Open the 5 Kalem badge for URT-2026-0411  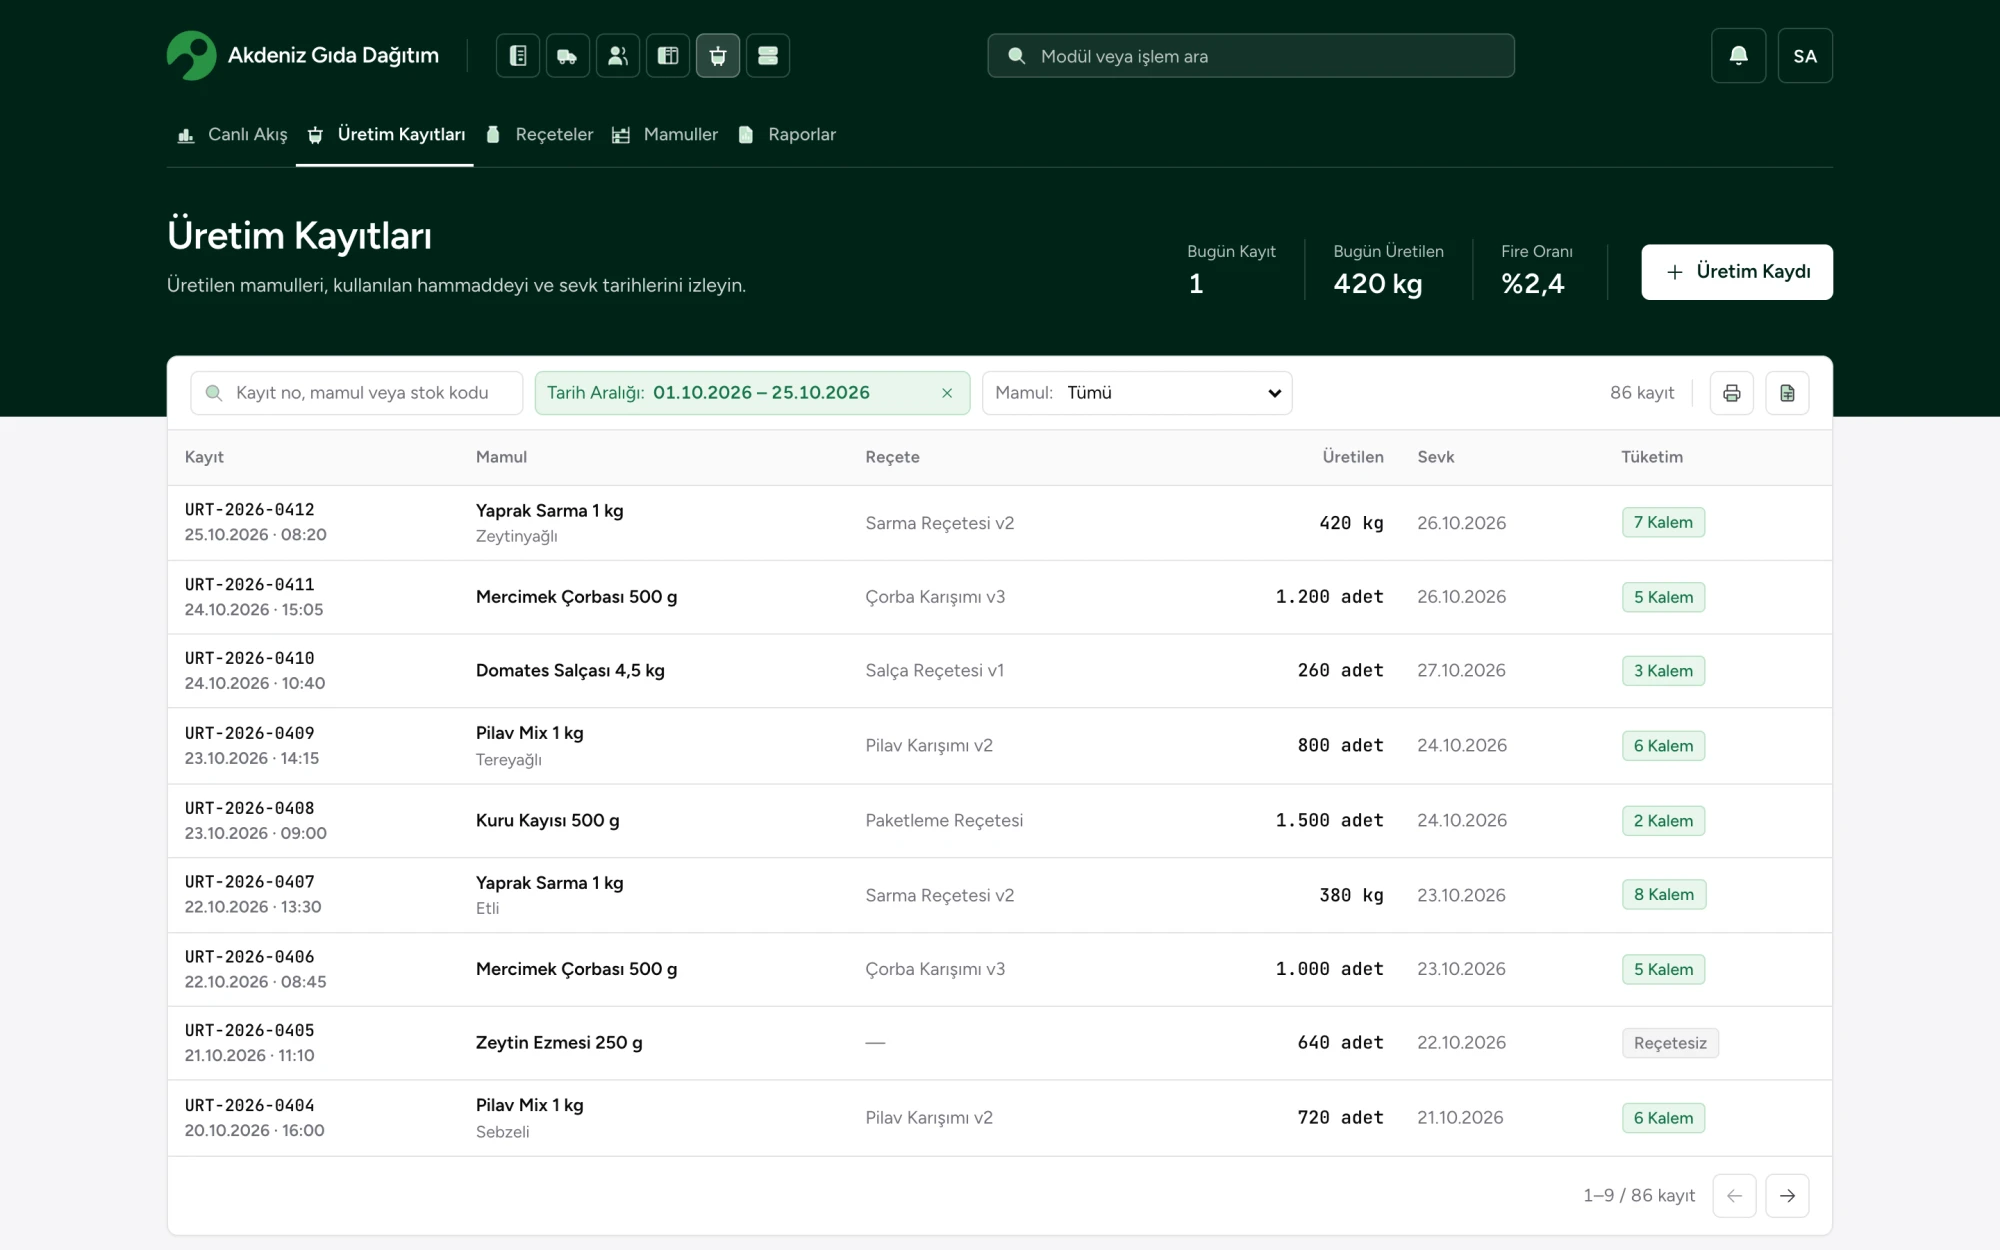1663,597
